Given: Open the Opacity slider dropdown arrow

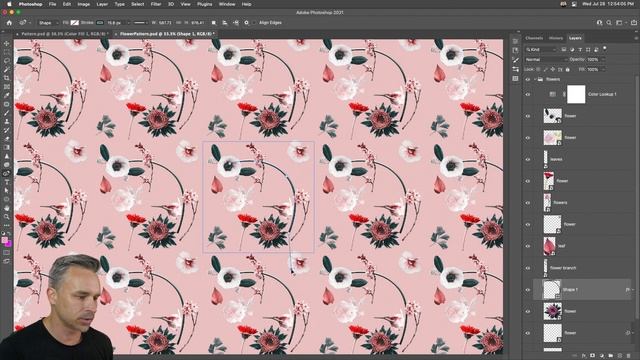Looking at the screenshot, I should [x=603, y=60].
